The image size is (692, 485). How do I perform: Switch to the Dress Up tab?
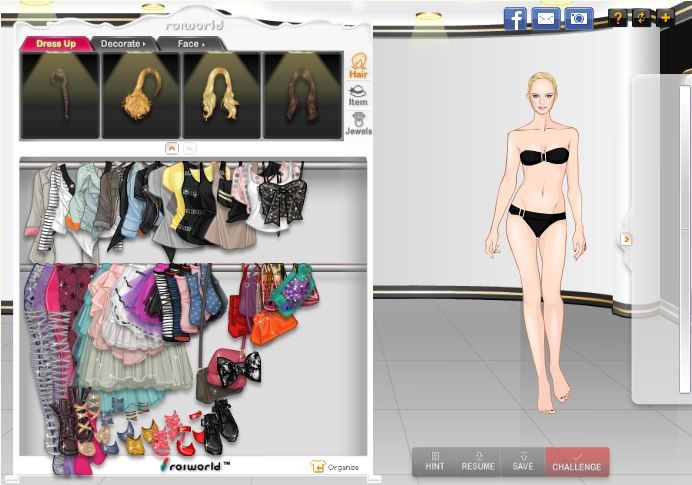(55, 44)
